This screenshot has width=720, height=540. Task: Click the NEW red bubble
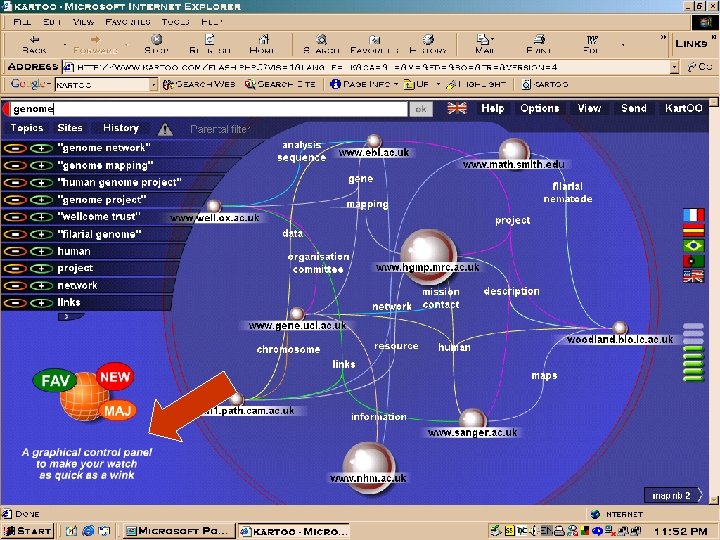(x=115, y=377)
